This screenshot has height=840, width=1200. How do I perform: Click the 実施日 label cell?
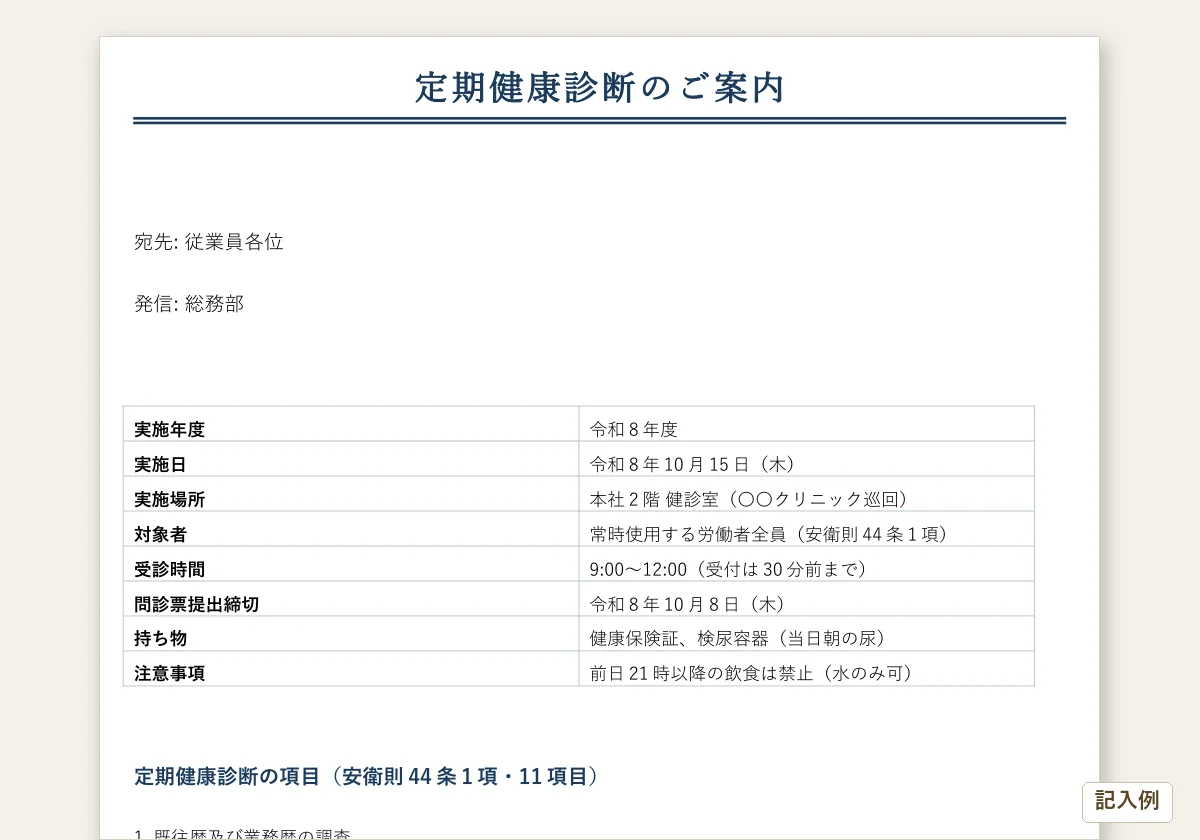point(351,459)
